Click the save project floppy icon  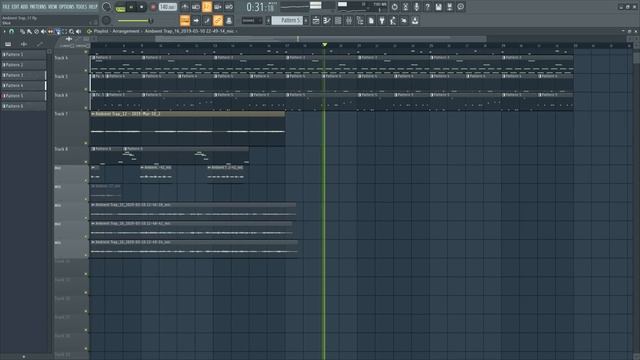click(438, 7)
